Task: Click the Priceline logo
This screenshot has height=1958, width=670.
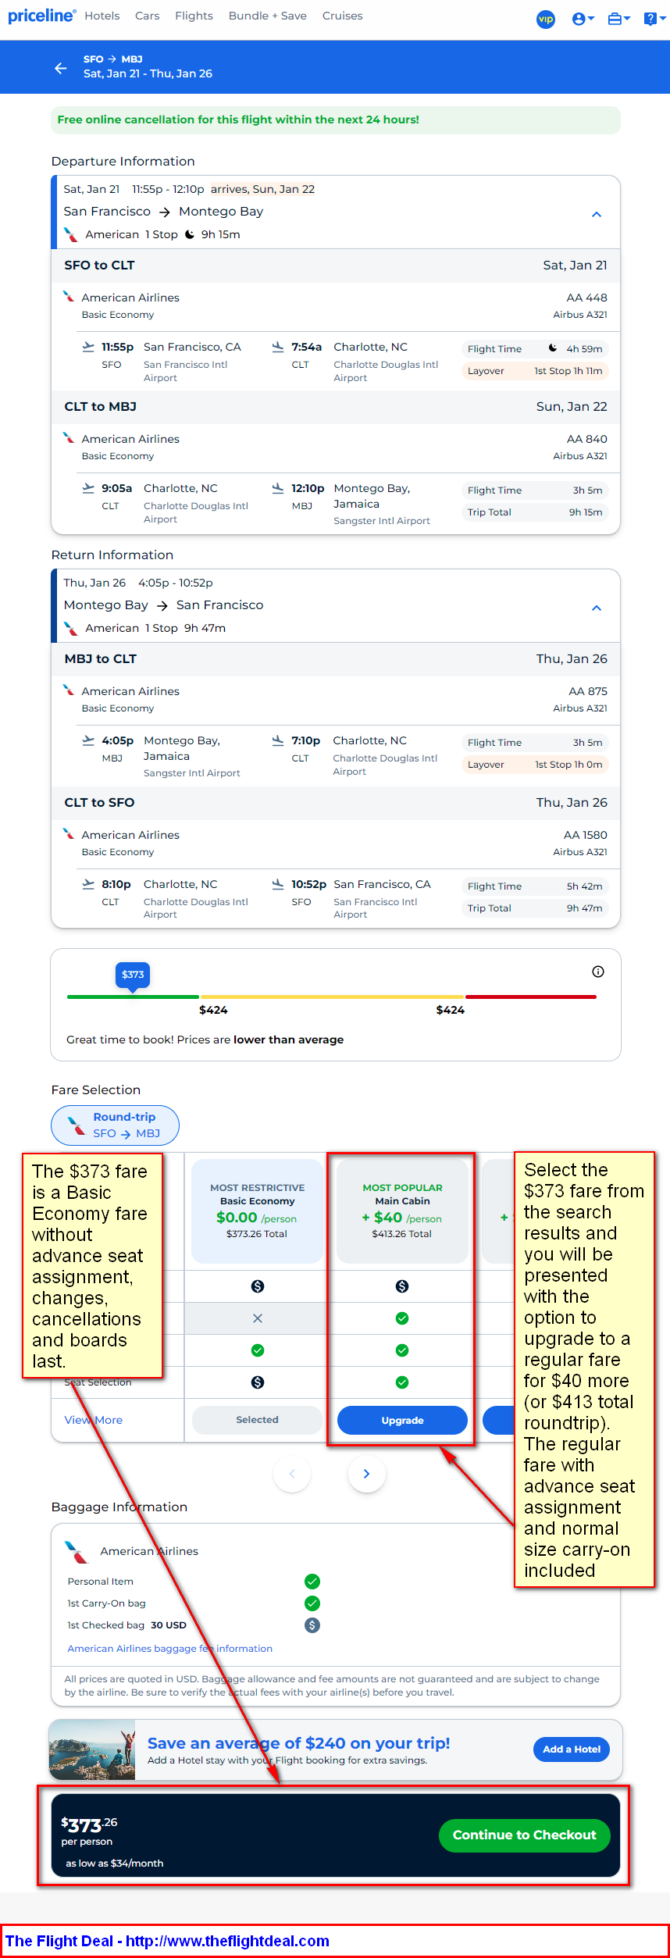Action: [x=41, y=16]
